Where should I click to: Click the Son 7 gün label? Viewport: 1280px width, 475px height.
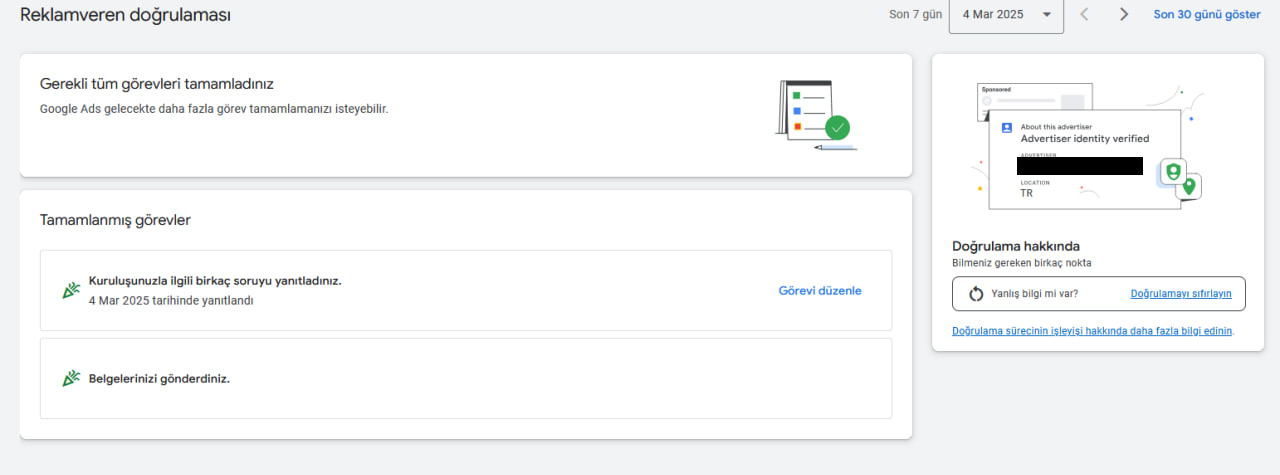pos(913,14)
